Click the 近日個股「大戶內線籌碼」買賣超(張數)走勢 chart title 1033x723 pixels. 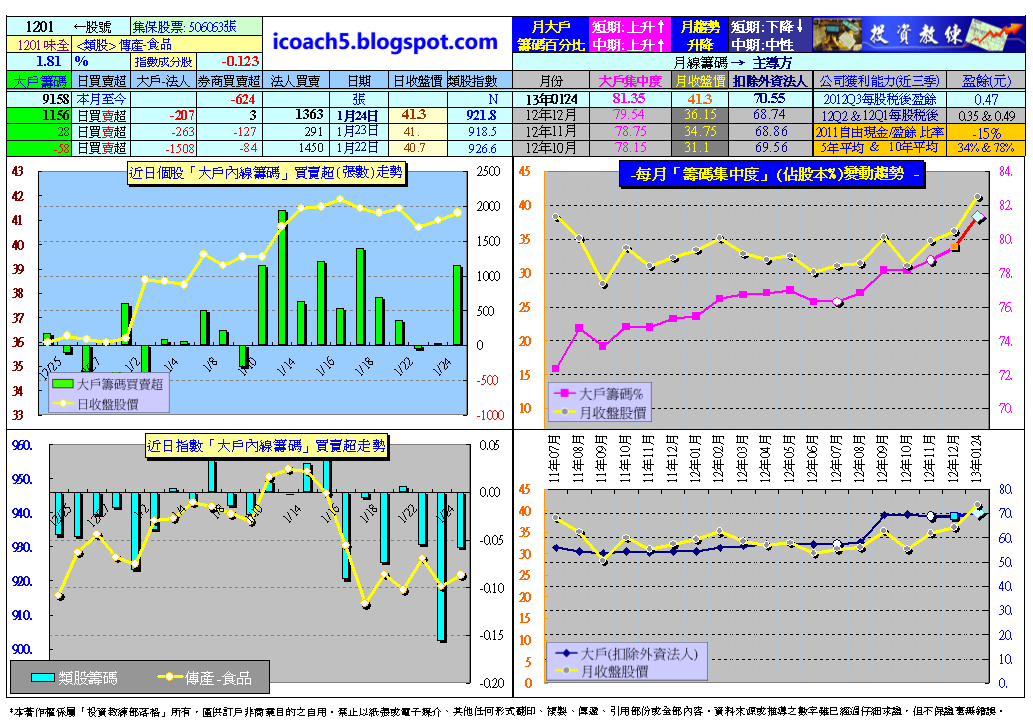pyautogui.click(x=266, y=173)
